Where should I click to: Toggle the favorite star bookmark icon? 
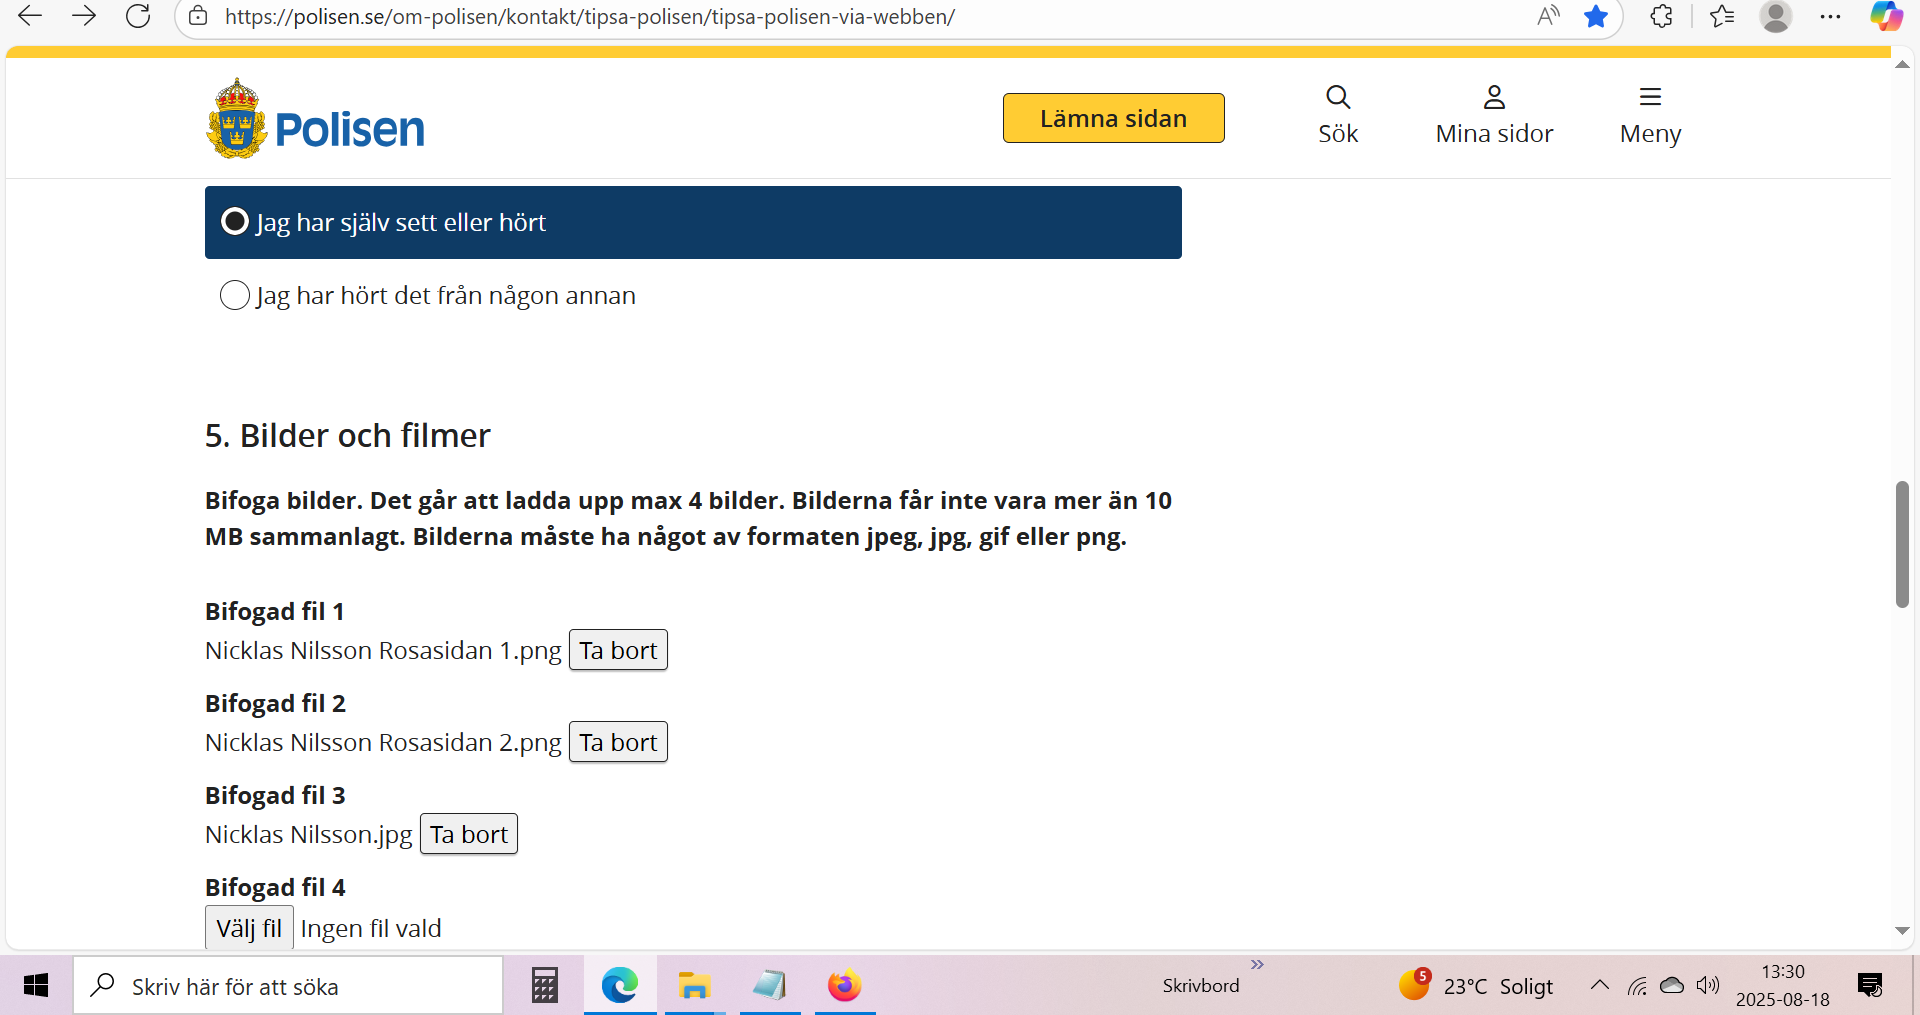(1596, 16)
